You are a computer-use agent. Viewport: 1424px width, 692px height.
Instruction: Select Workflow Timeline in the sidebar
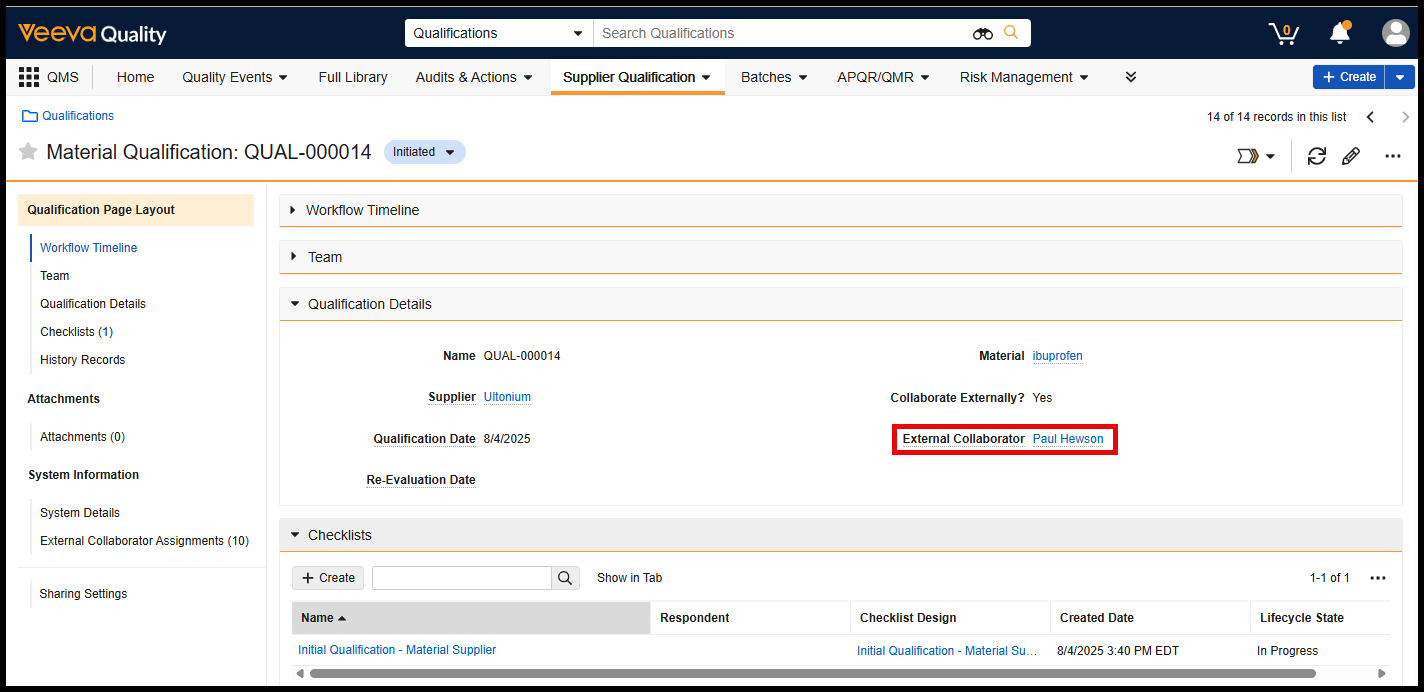click(x=89, y=248)
